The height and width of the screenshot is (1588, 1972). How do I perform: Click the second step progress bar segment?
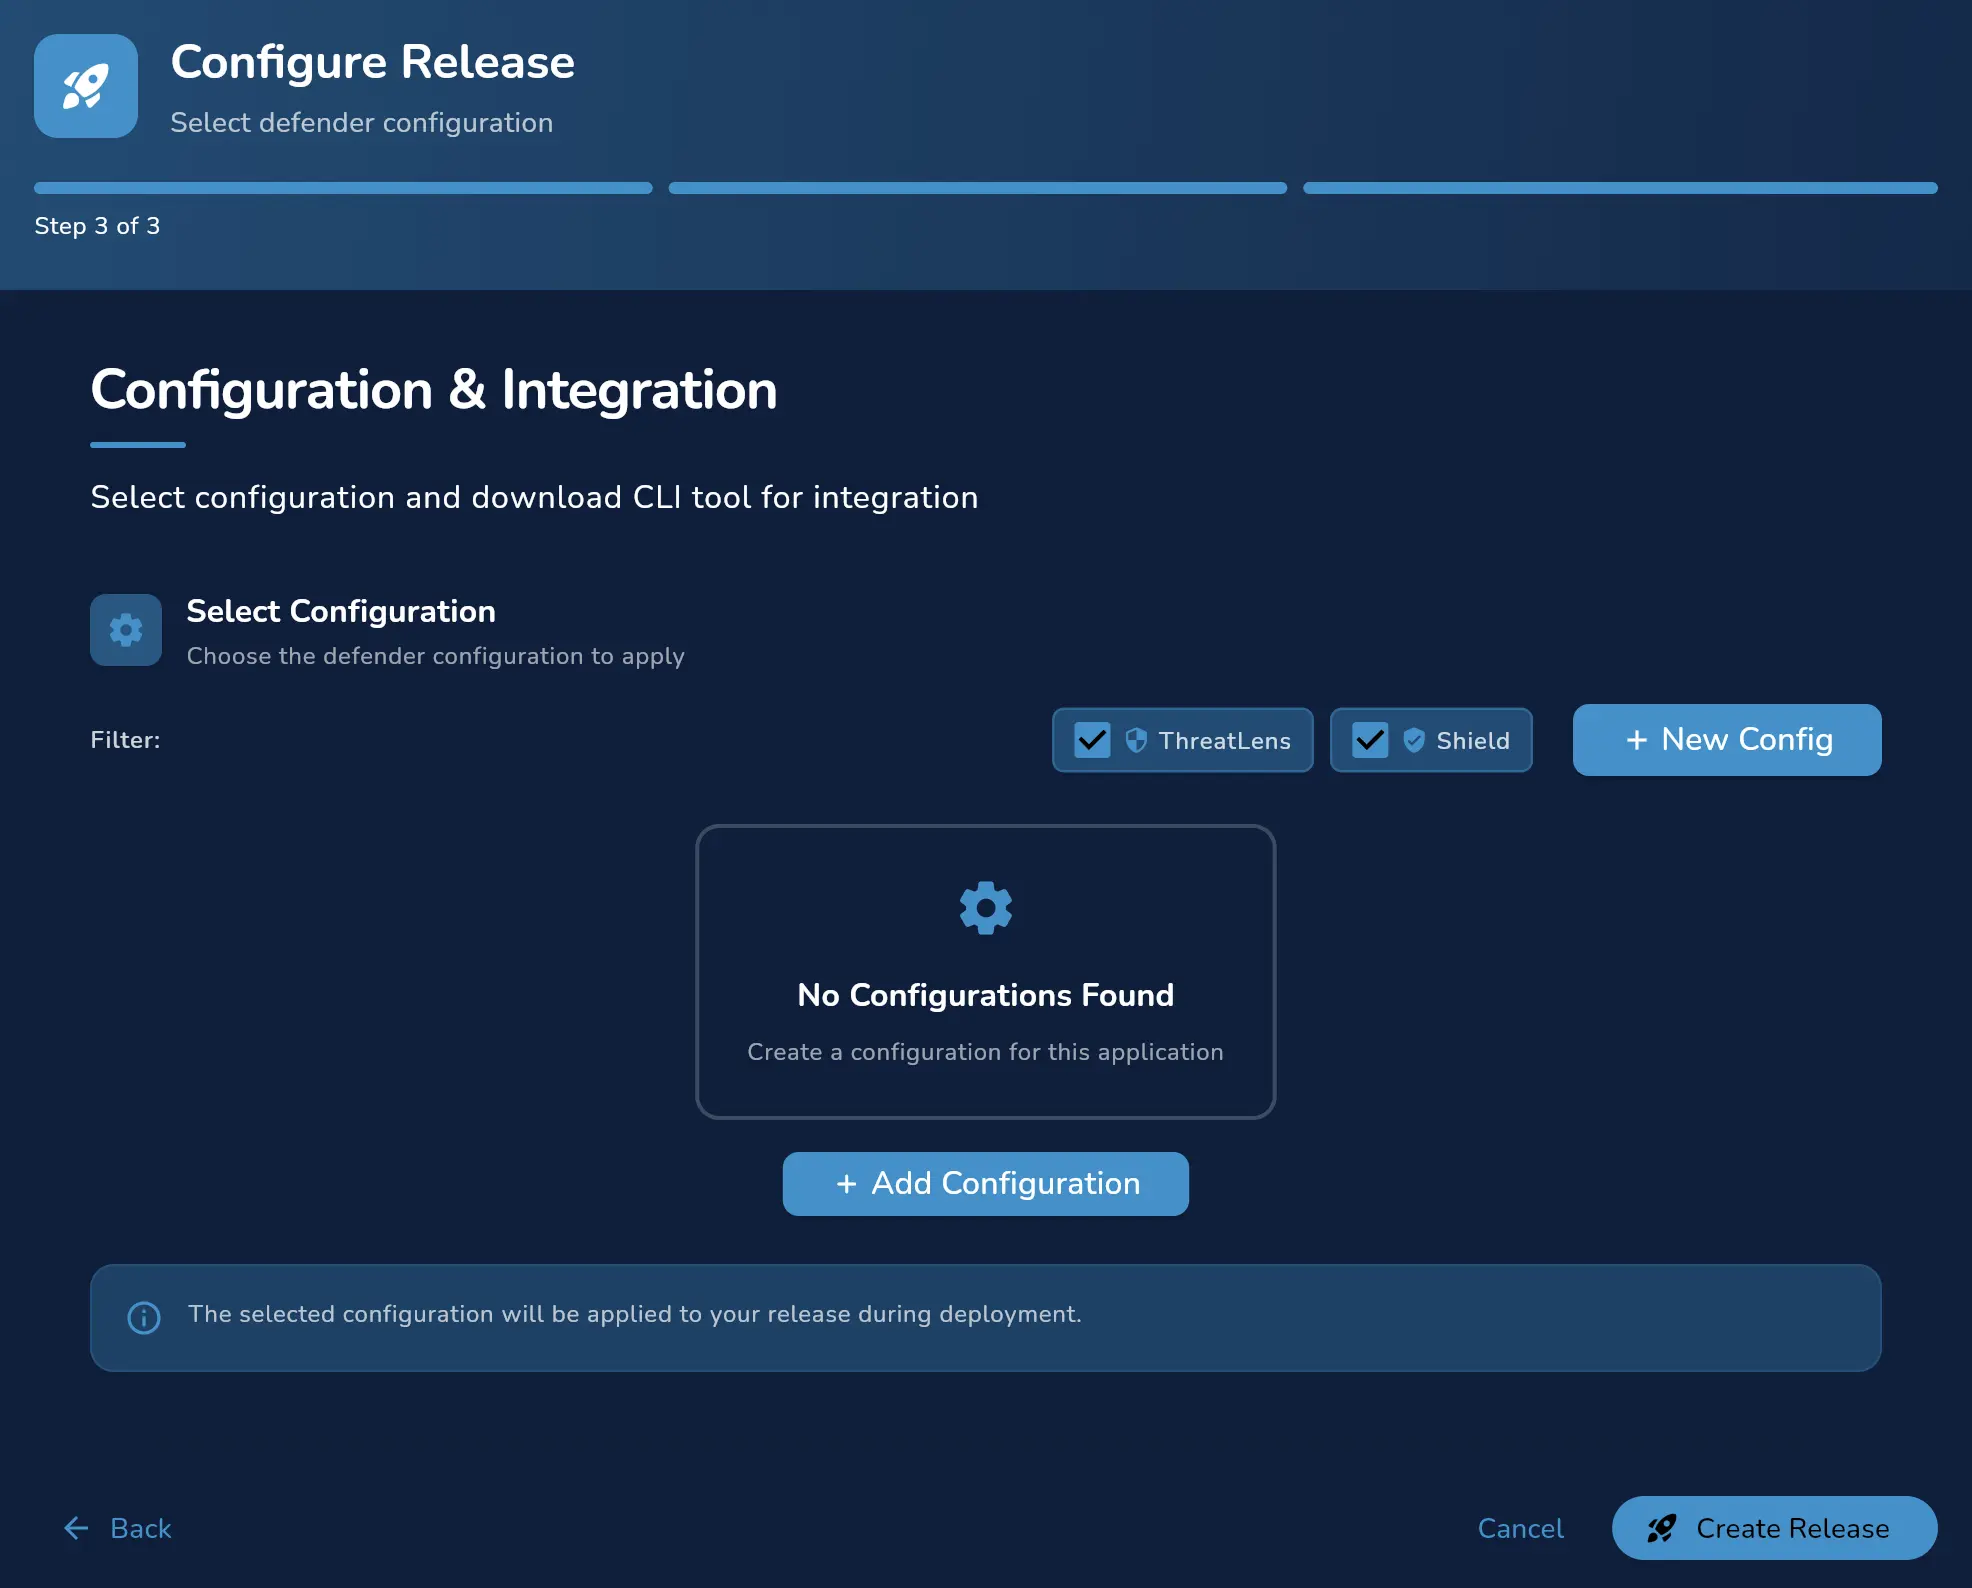pos(977,188)
